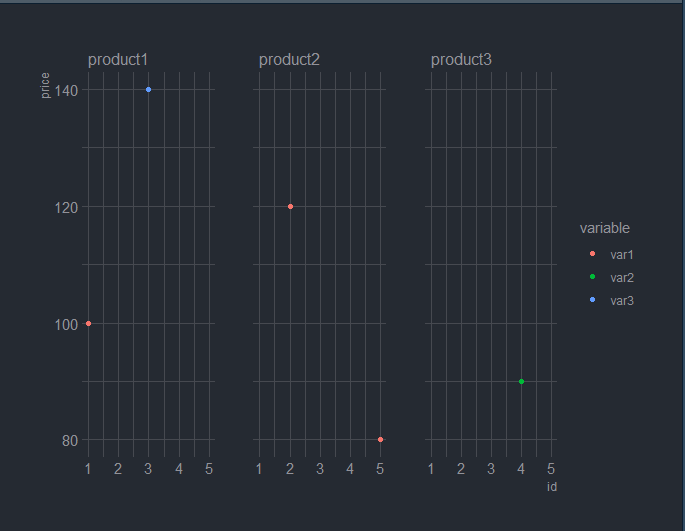This screenshot has height=531, width=685.
Task: Click x-axis label 2 under product2
Action: coord(290,469)
